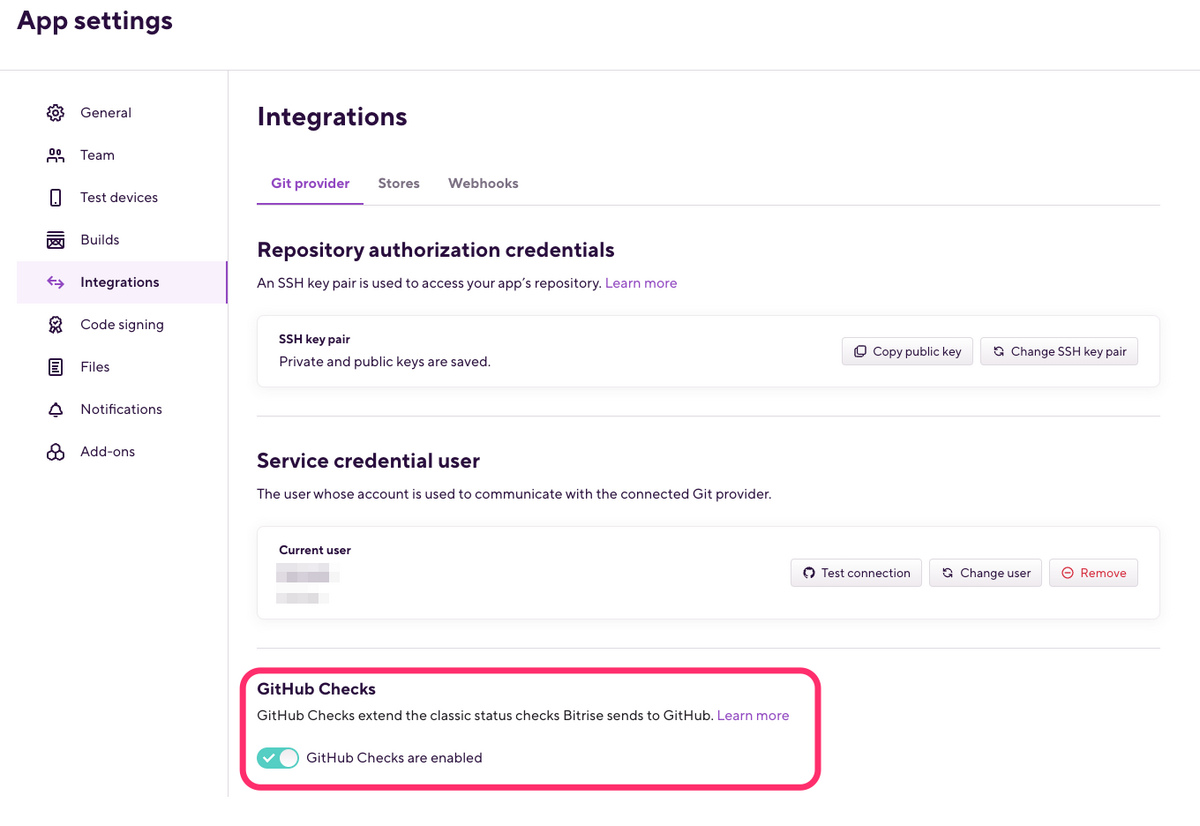Test the Git provider connection
Image resolution: width=1200 pixels, height=826 pixels.
tap(856, 573)
